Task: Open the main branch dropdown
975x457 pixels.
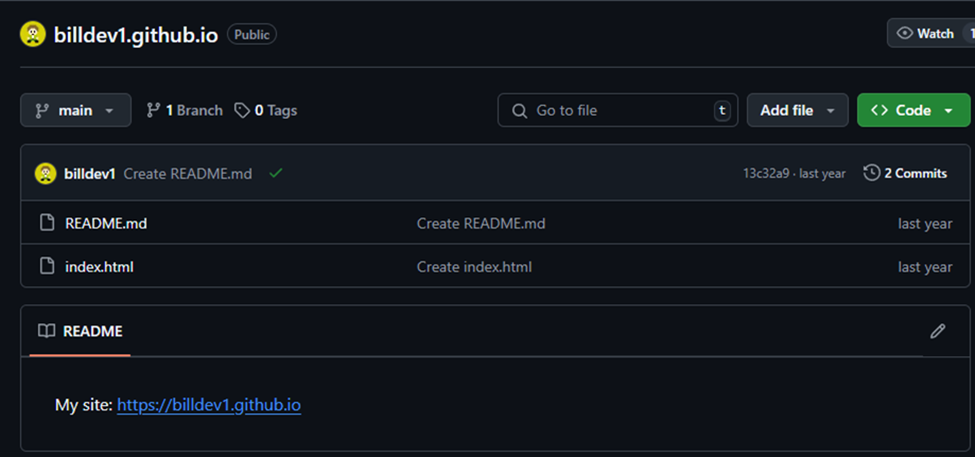Action: pyautogui.click(x=75, y=110)
